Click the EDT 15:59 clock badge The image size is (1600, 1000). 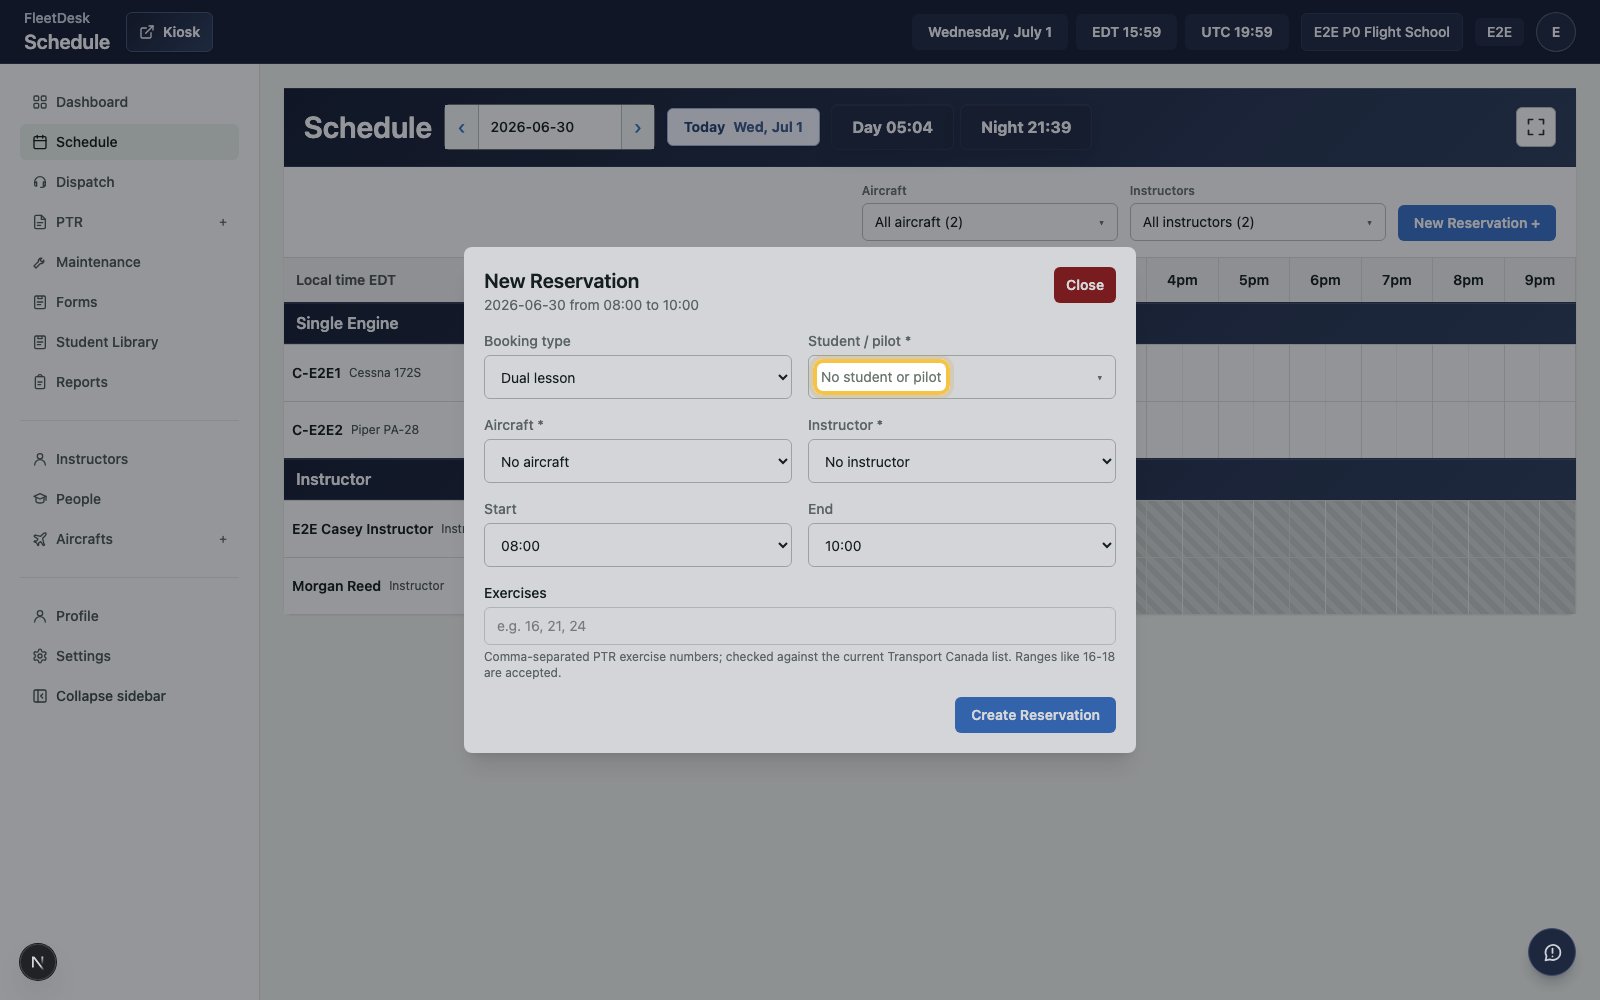pos(1126,32)
